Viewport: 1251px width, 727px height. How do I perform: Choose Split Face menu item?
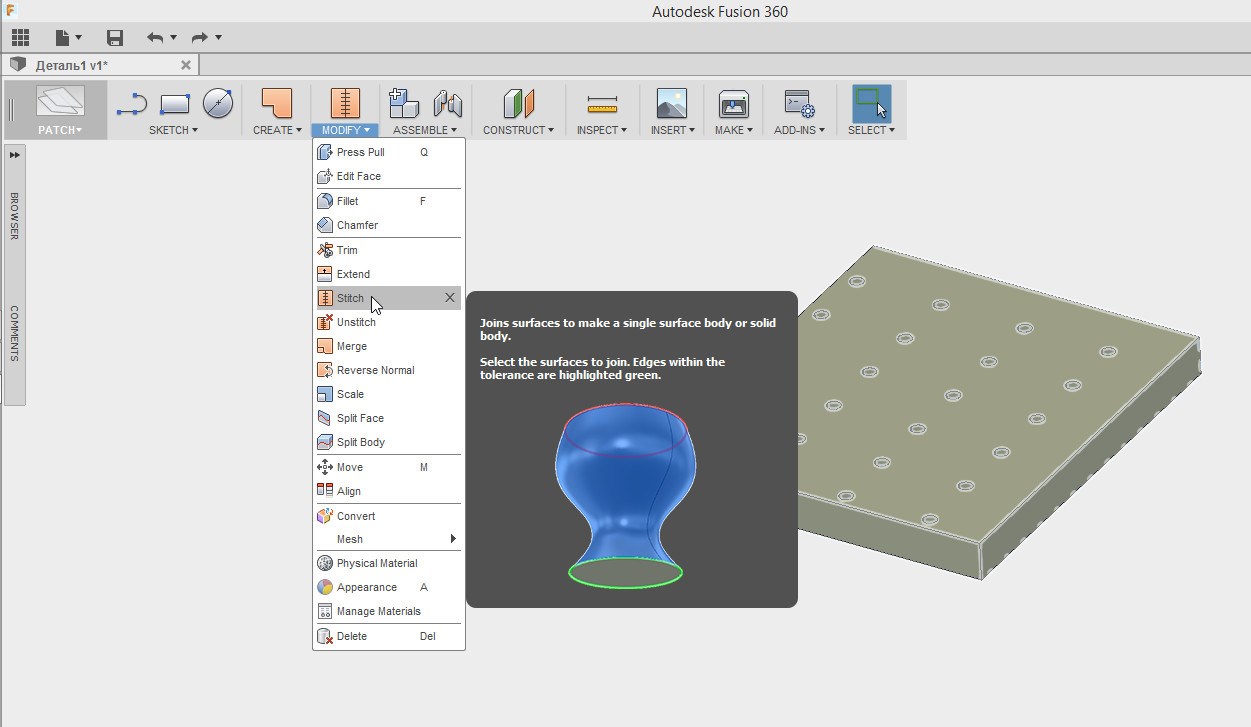[x=388, y=418]
